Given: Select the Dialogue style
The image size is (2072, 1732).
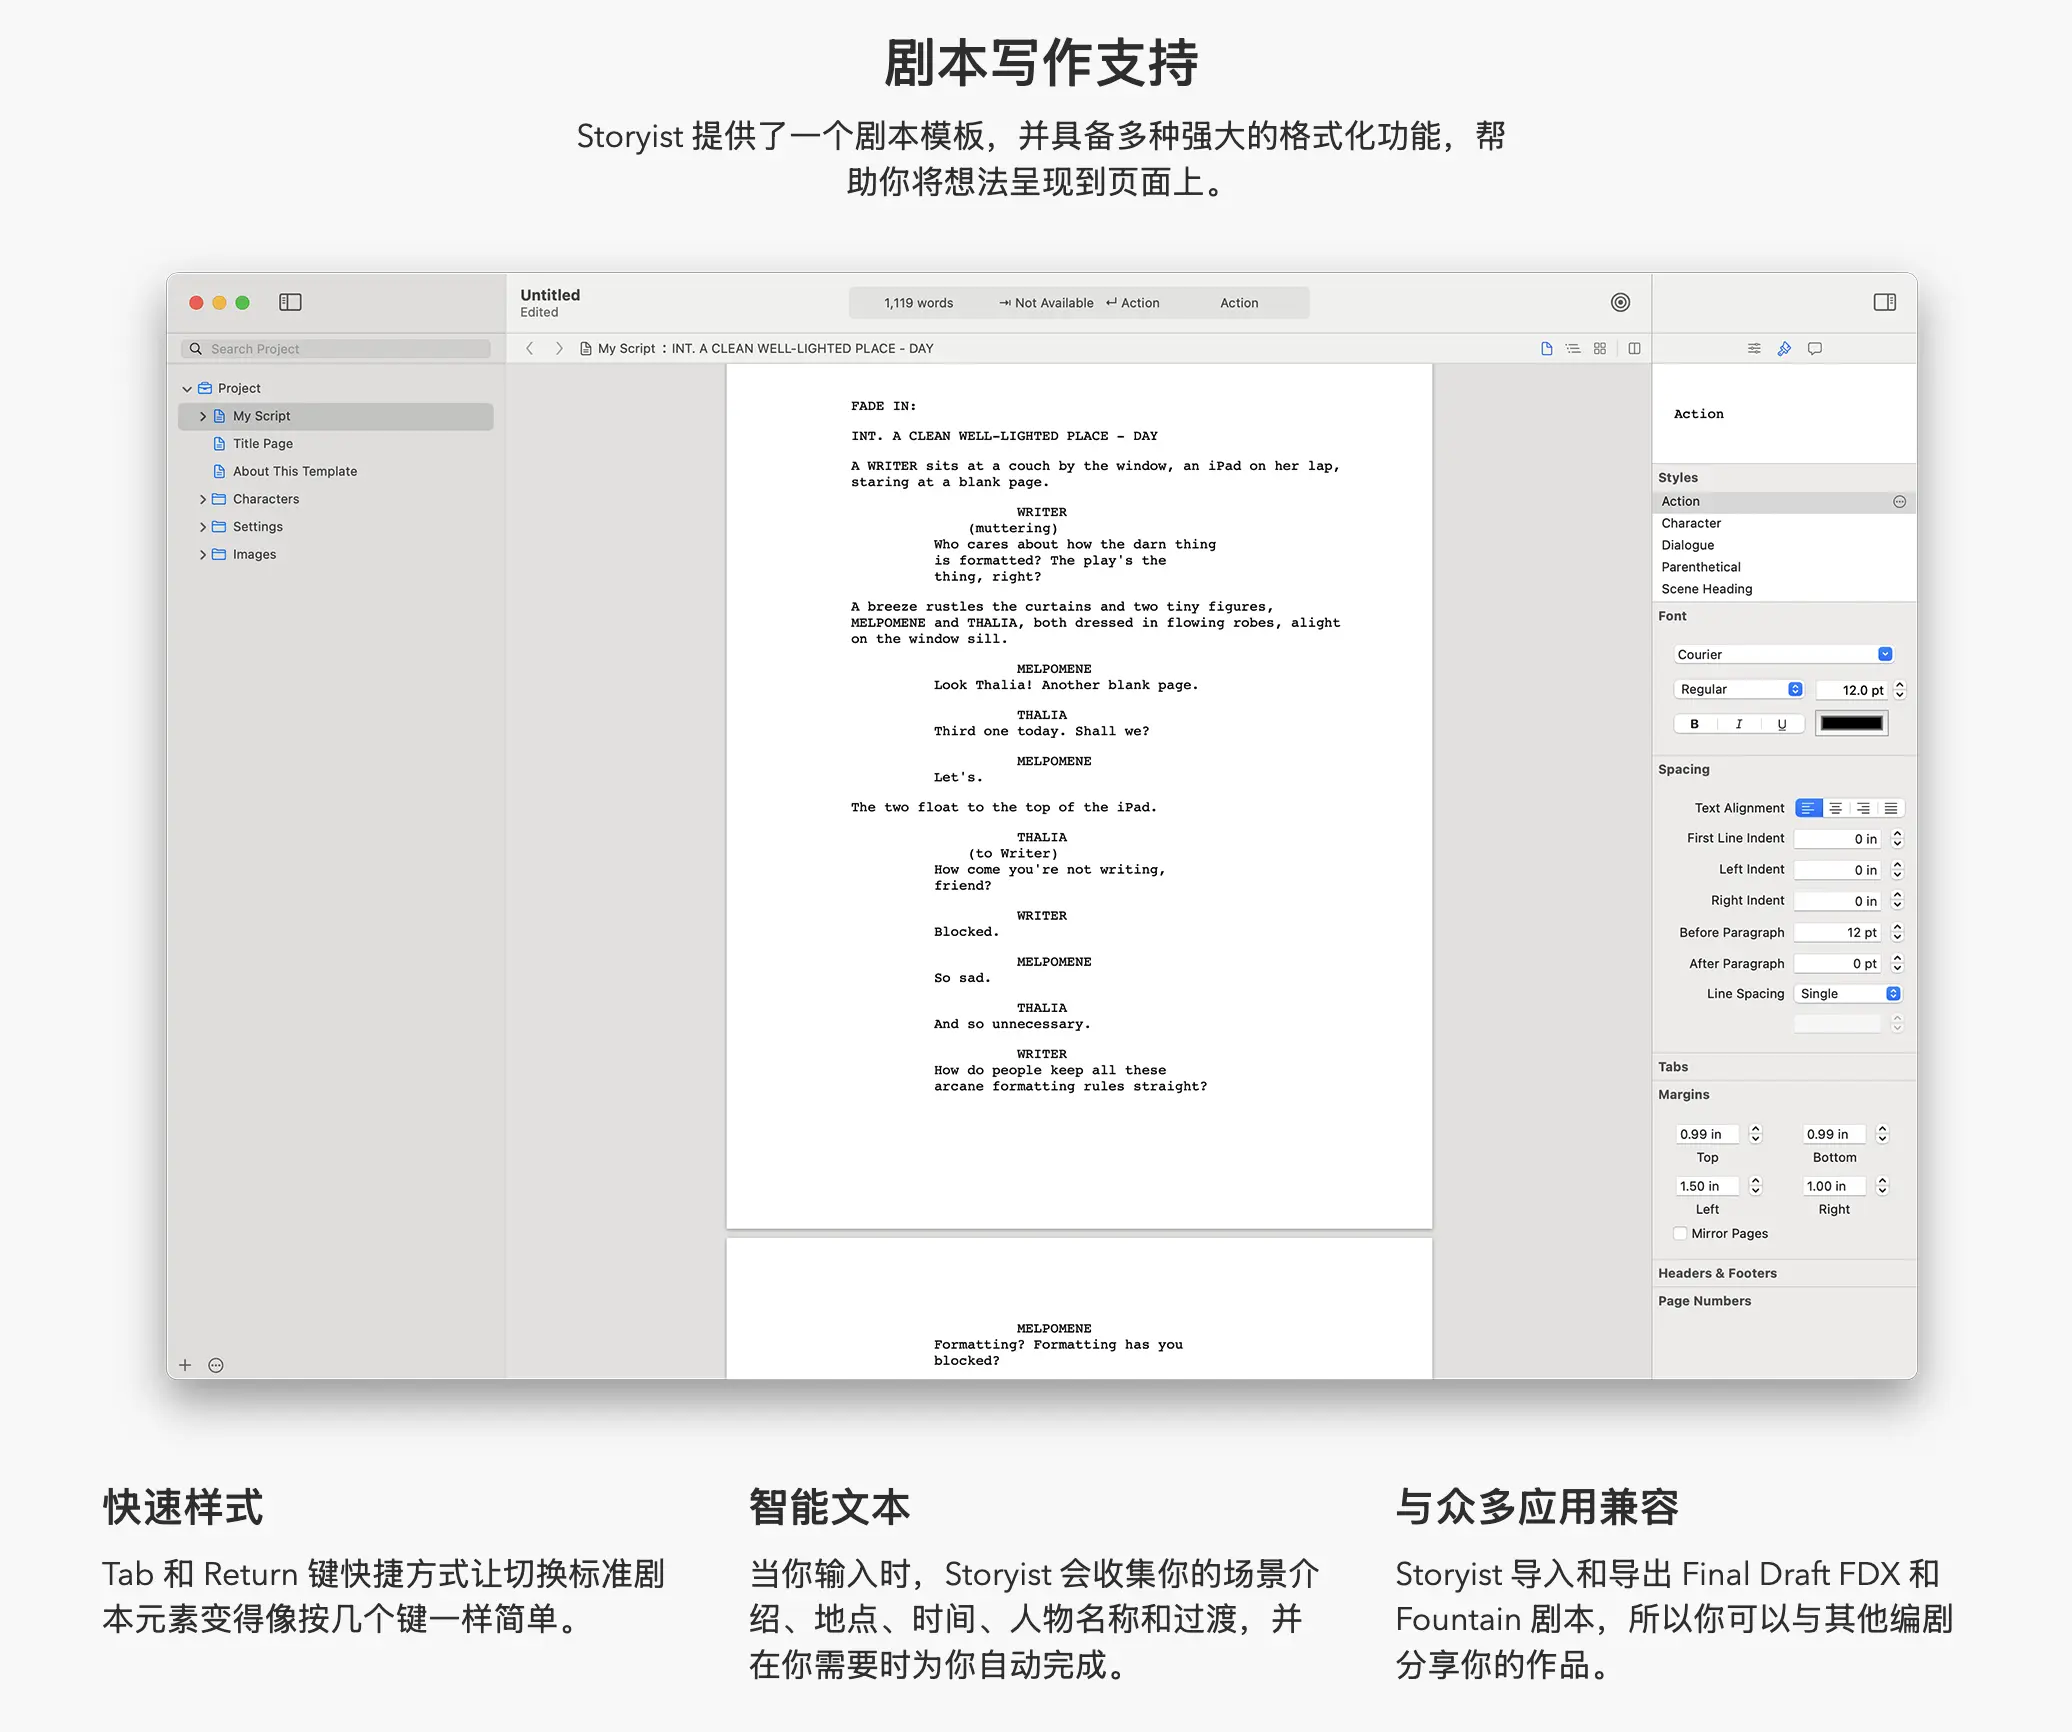Looking at the screenshot, I should point(1687,545).
